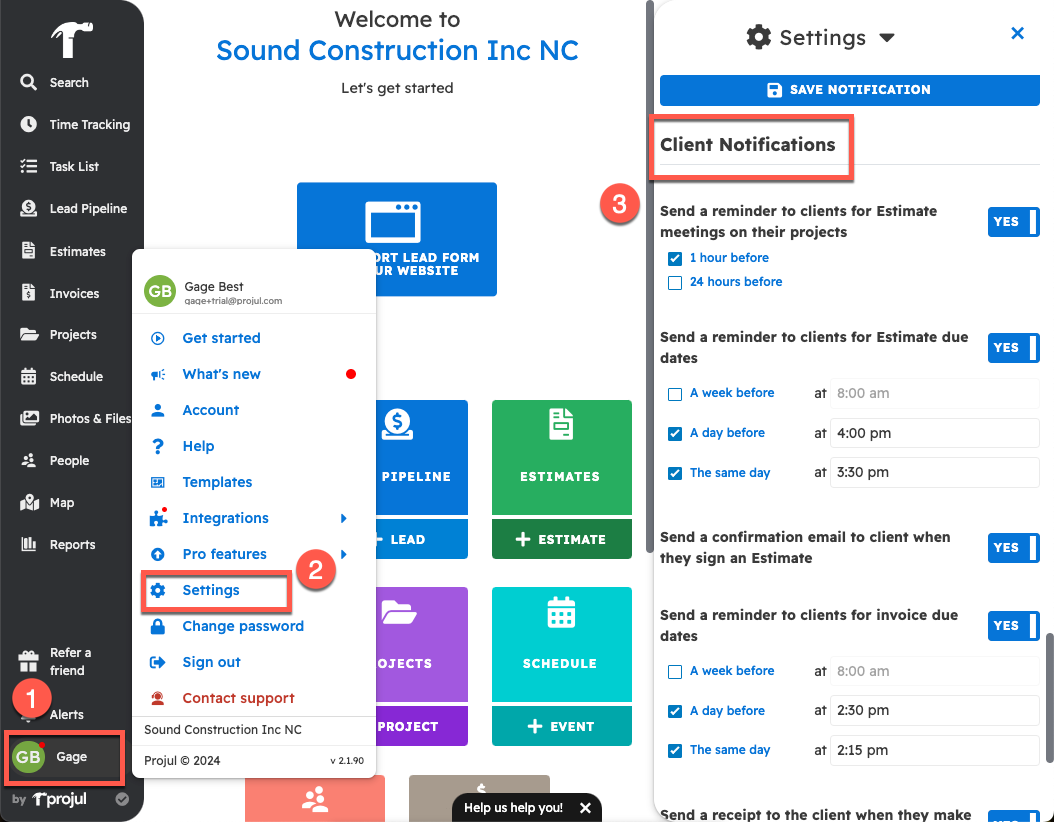This screenshot has height=822, width=1054.
Task: Toggle Estimate due date reminders off
Action: 1013,348
